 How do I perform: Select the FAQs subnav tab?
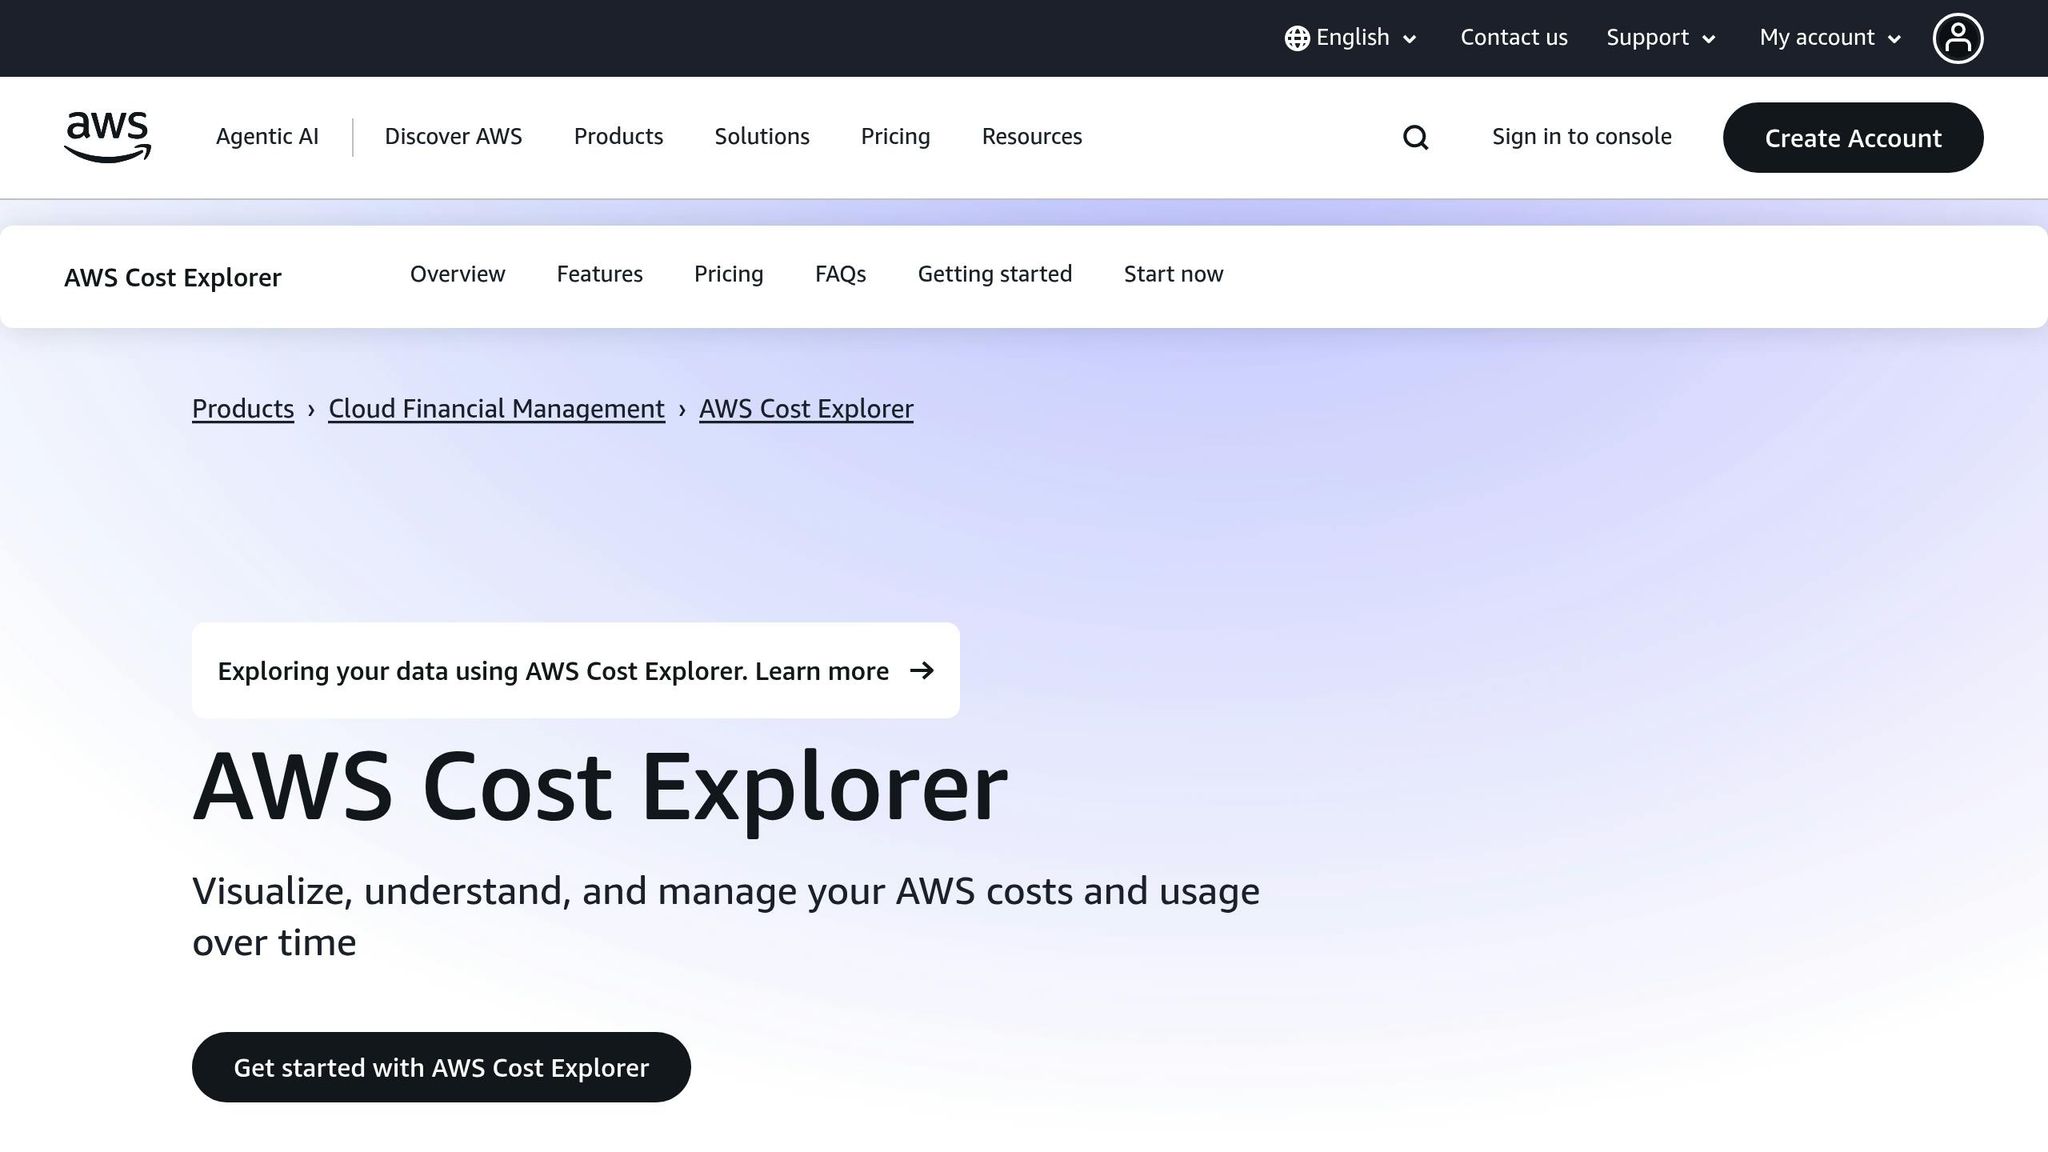pyautogui.click(x=839, y=274)
